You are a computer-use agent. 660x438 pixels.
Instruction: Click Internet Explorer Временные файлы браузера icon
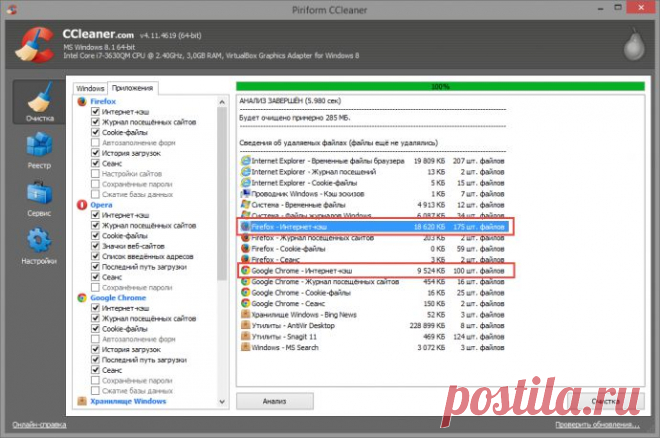245,161
